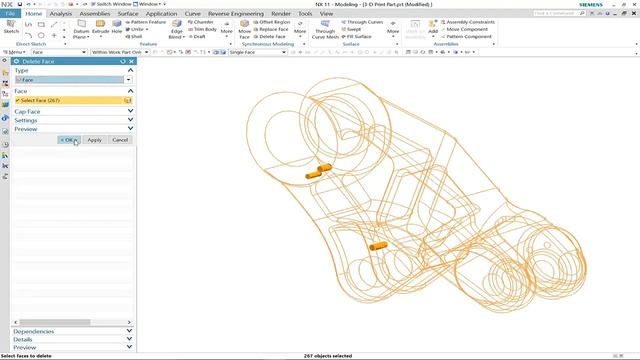Open the Tools tab

305,13
